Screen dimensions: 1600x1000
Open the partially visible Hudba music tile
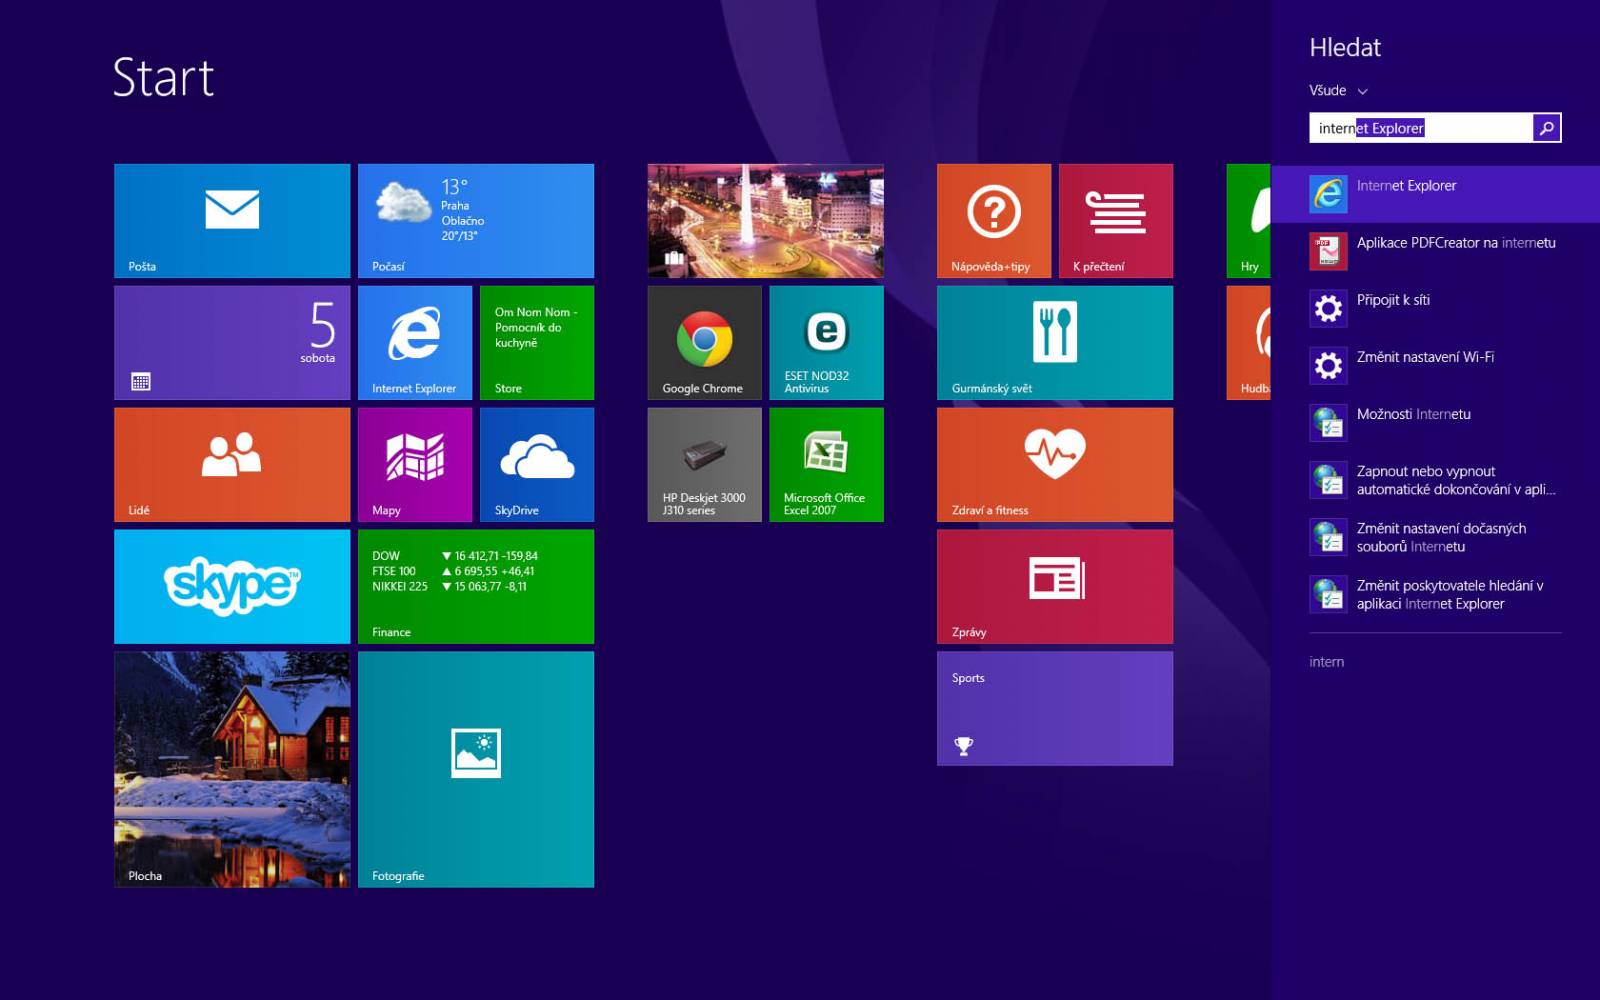tap(1249, 343)
